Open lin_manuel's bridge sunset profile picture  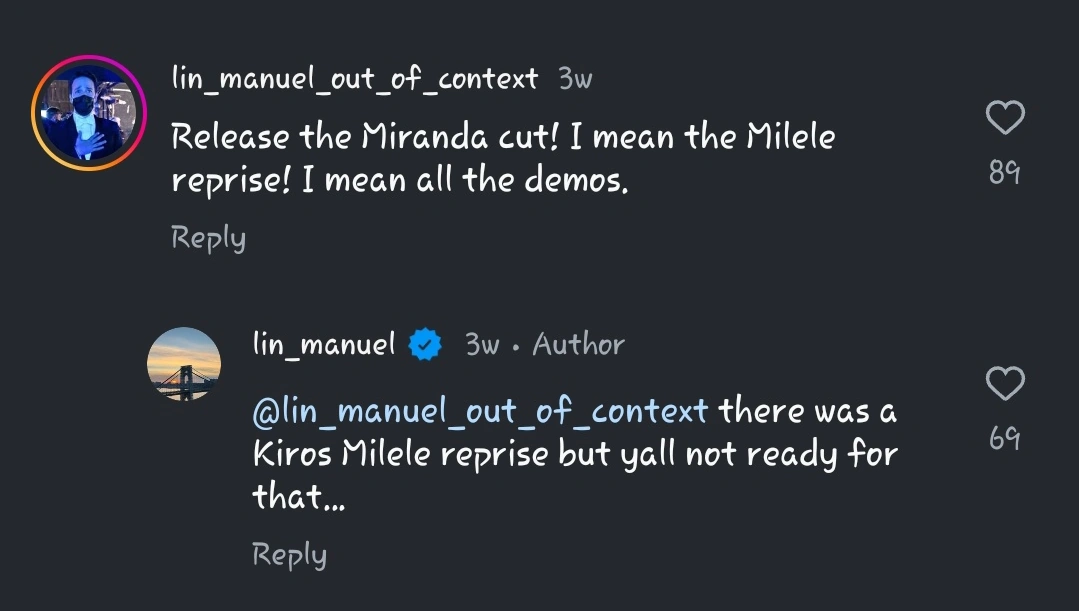pyautogui.click(x=183, y=364)
